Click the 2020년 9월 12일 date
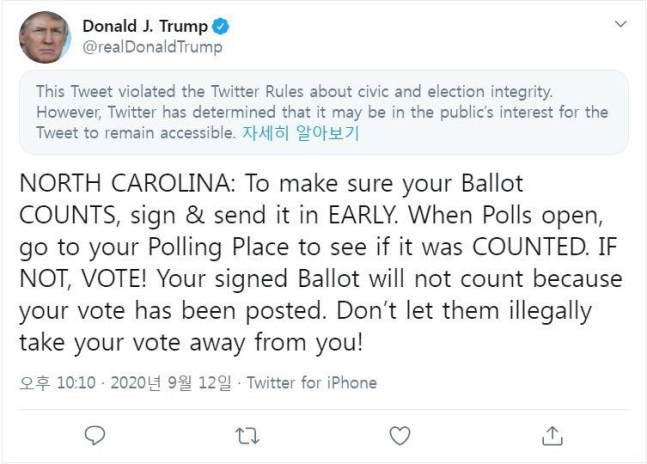 [171, 383]
